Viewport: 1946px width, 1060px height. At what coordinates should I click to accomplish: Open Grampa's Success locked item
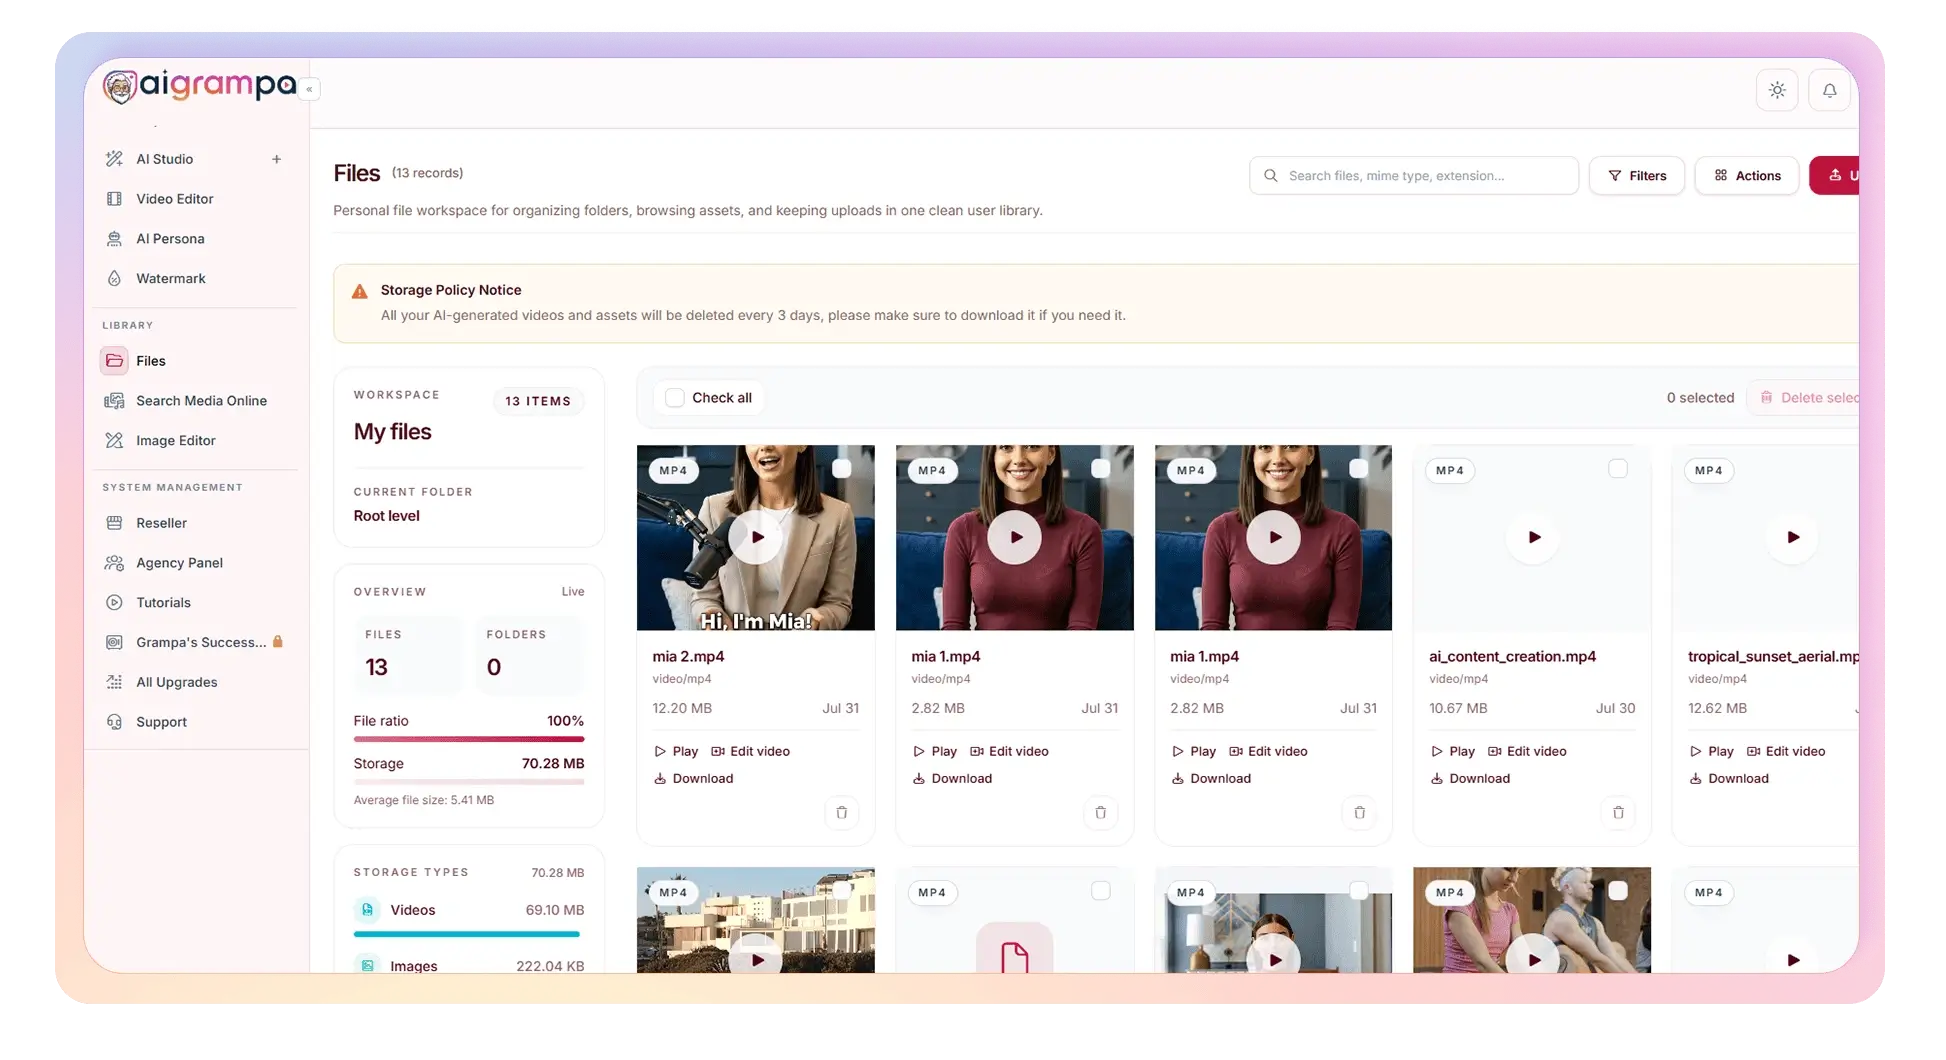(x=201, y=642)
